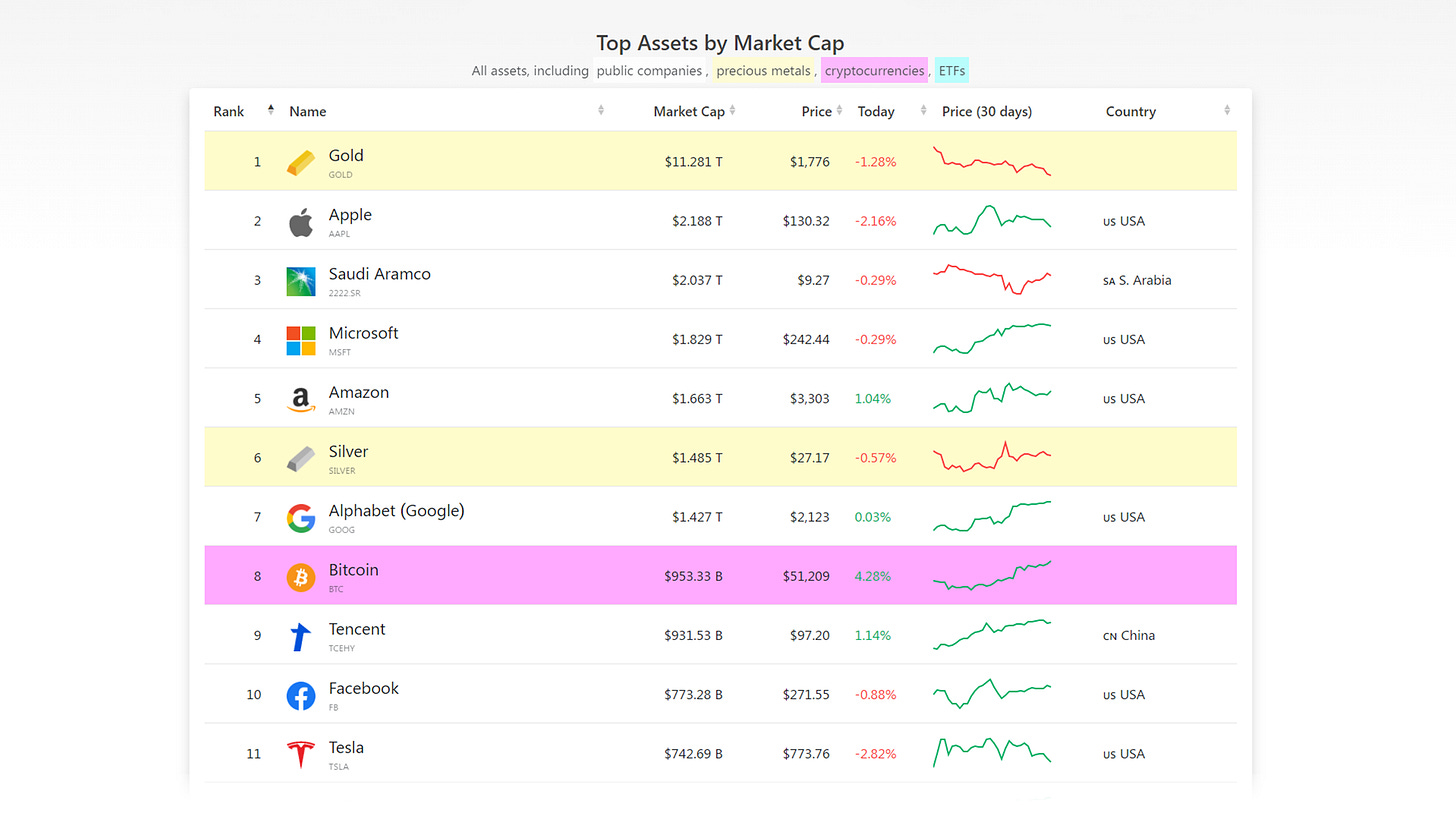Sort by Price using its arrows
The image size is (1456, 819).
pos(839,111)
